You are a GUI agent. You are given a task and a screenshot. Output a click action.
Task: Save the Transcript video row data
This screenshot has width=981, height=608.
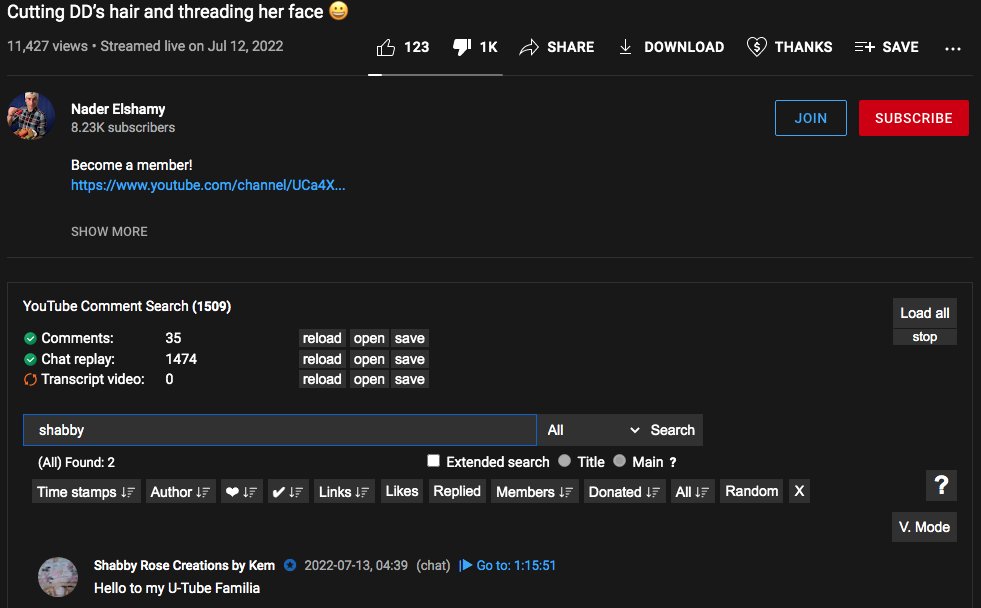point(410,379)
